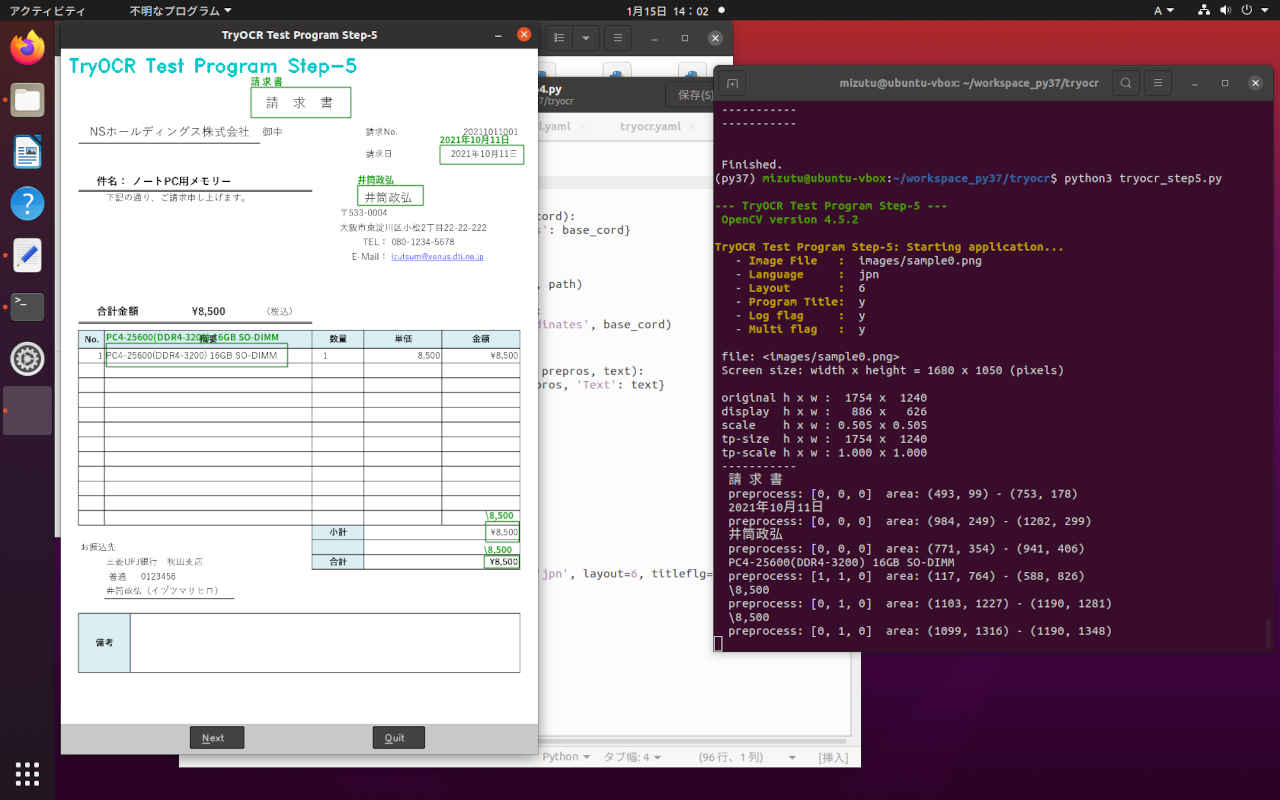Viewport: 1280px width, 800px height.
Task: Switch to the tryocr.yaml editor tab
Action: 649,127
